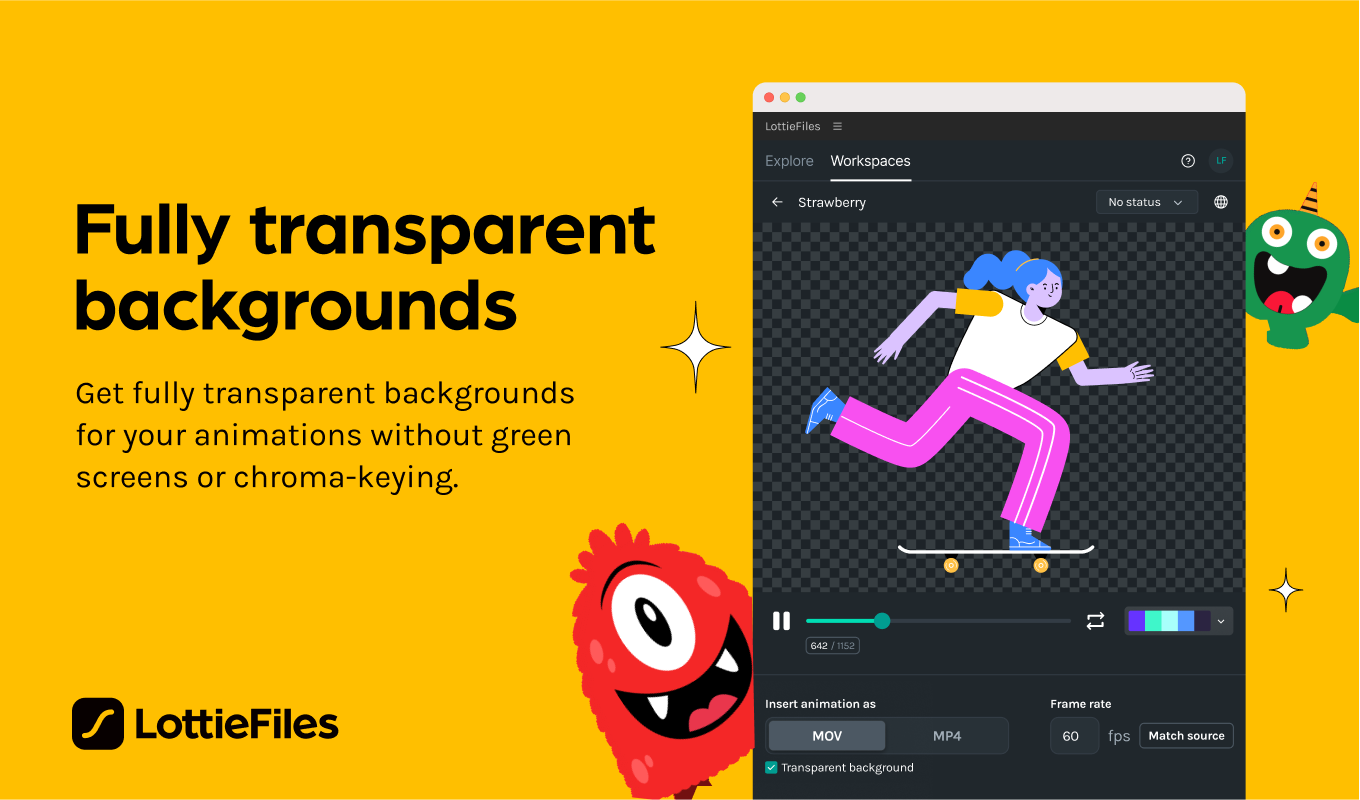The width and height of the screenshot is (1360, 800).
Task: Open the help question mark icon
Action: point(1188,161)
